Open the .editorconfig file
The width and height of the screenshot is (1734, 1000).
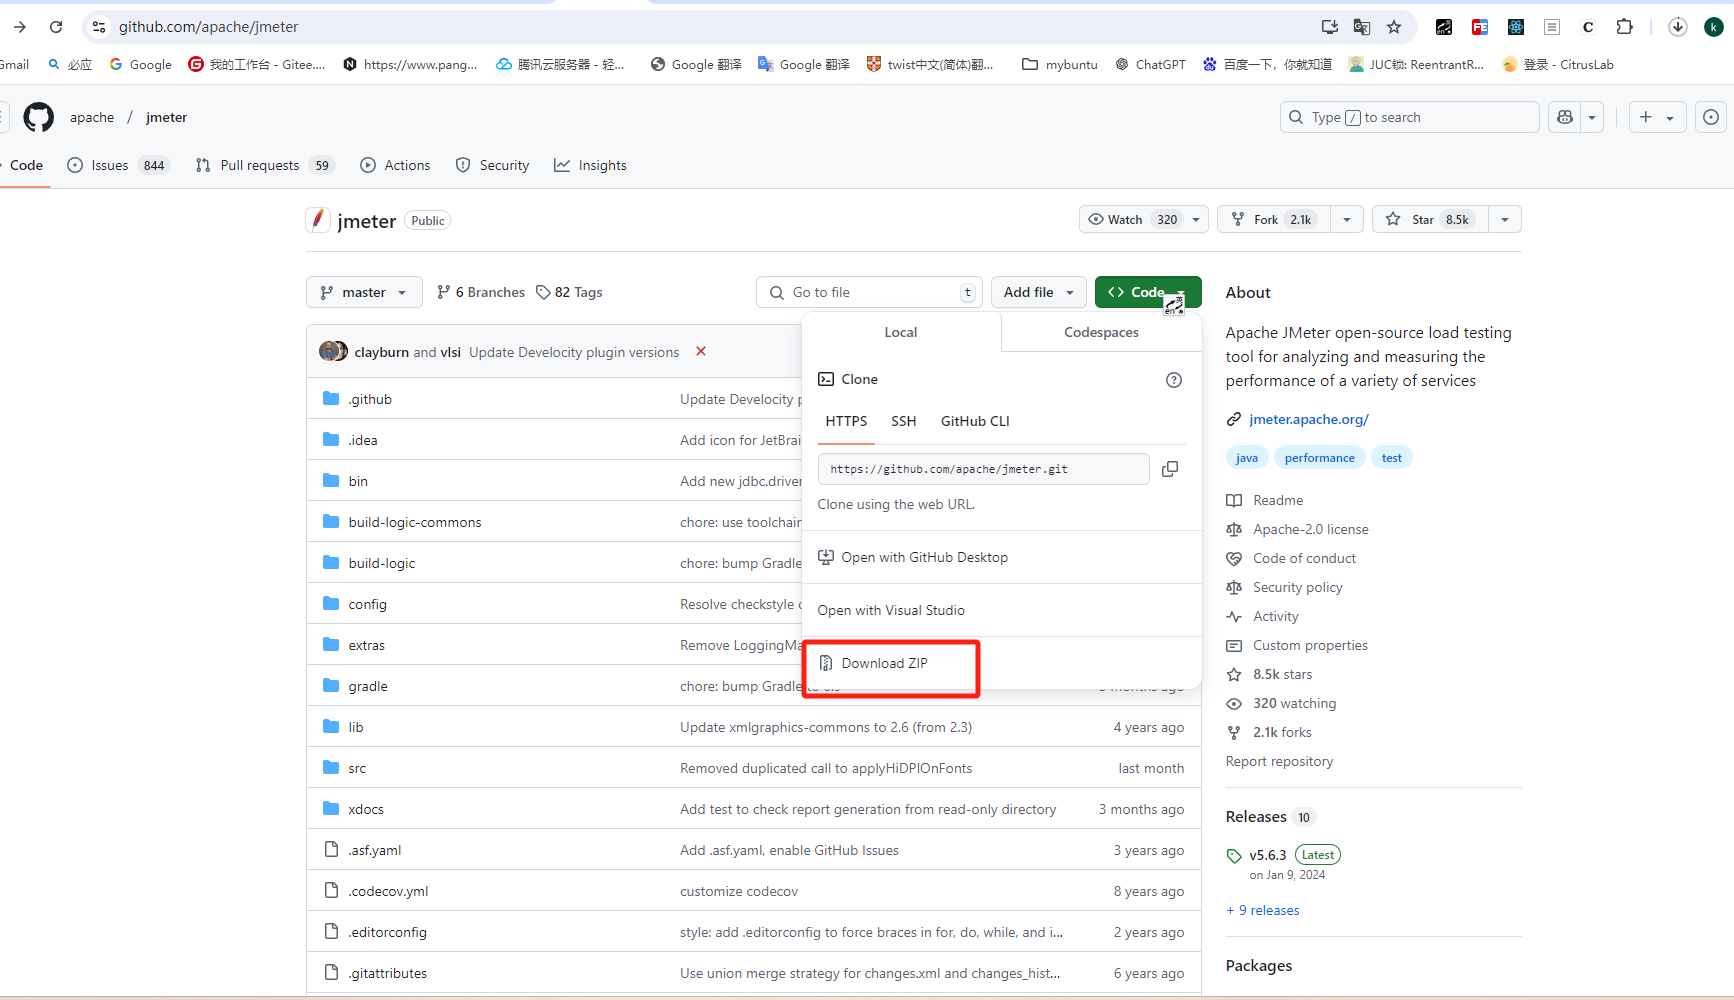pyautogui.click(x=387, y=932)
